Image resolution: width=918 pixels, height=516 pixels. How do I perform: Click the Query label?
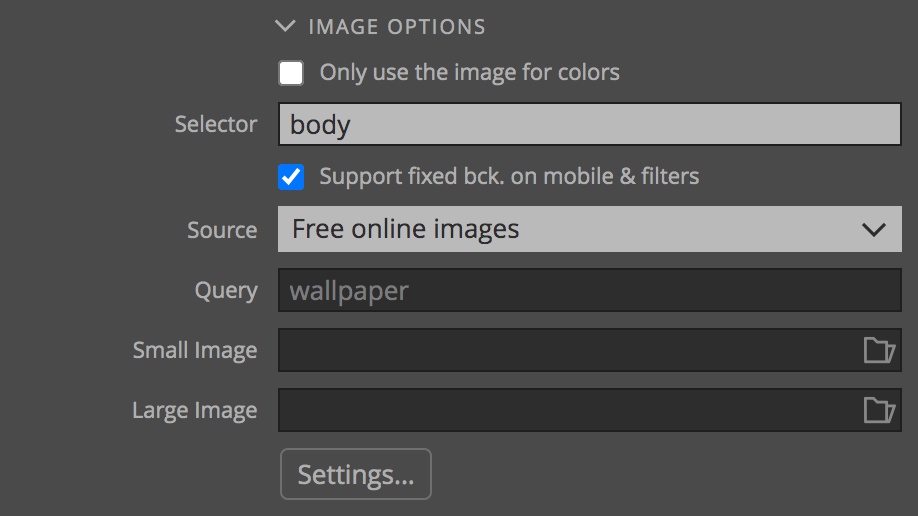pyautogui.click(x=226, y=291)
